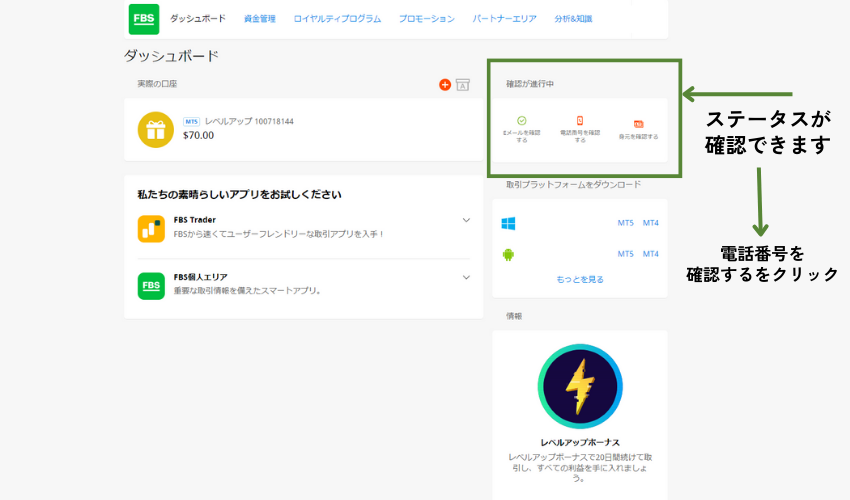
Task: Click the FBS個人エリア title text
Action: pyautogui.click(x=201, y=277)
